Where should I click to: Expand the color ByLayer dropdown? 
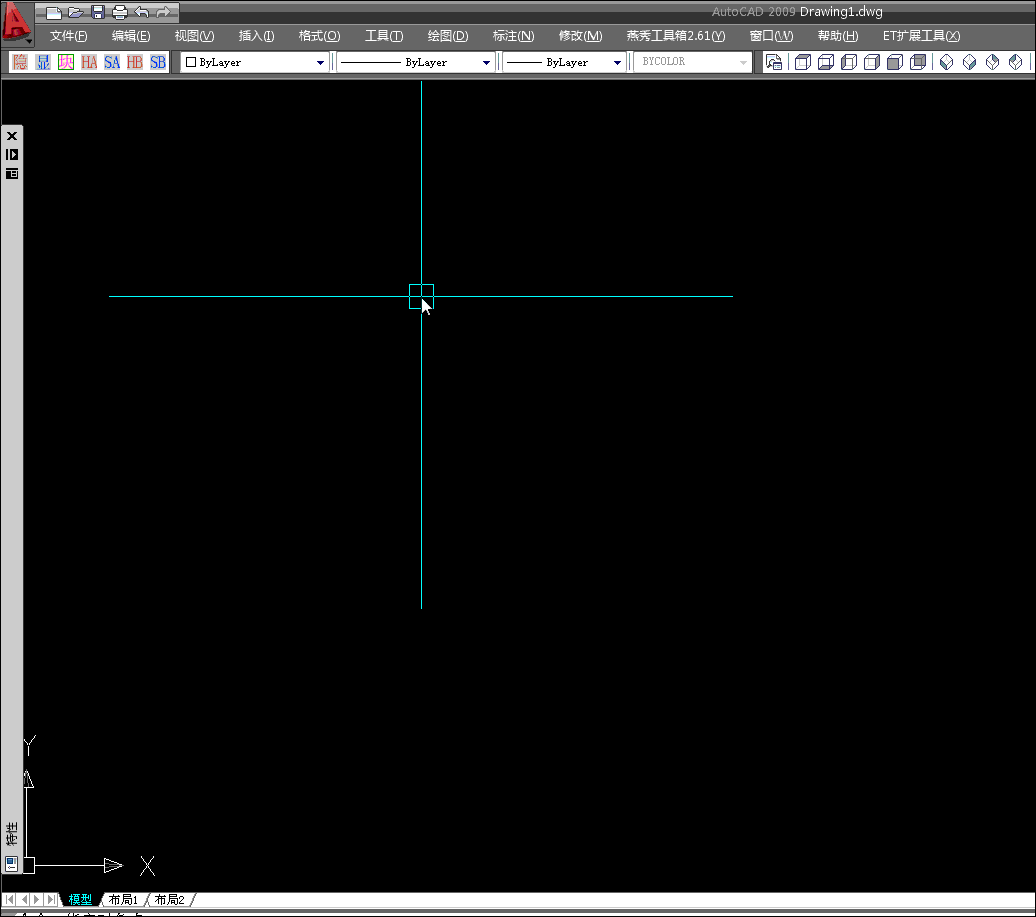point(320,62)
